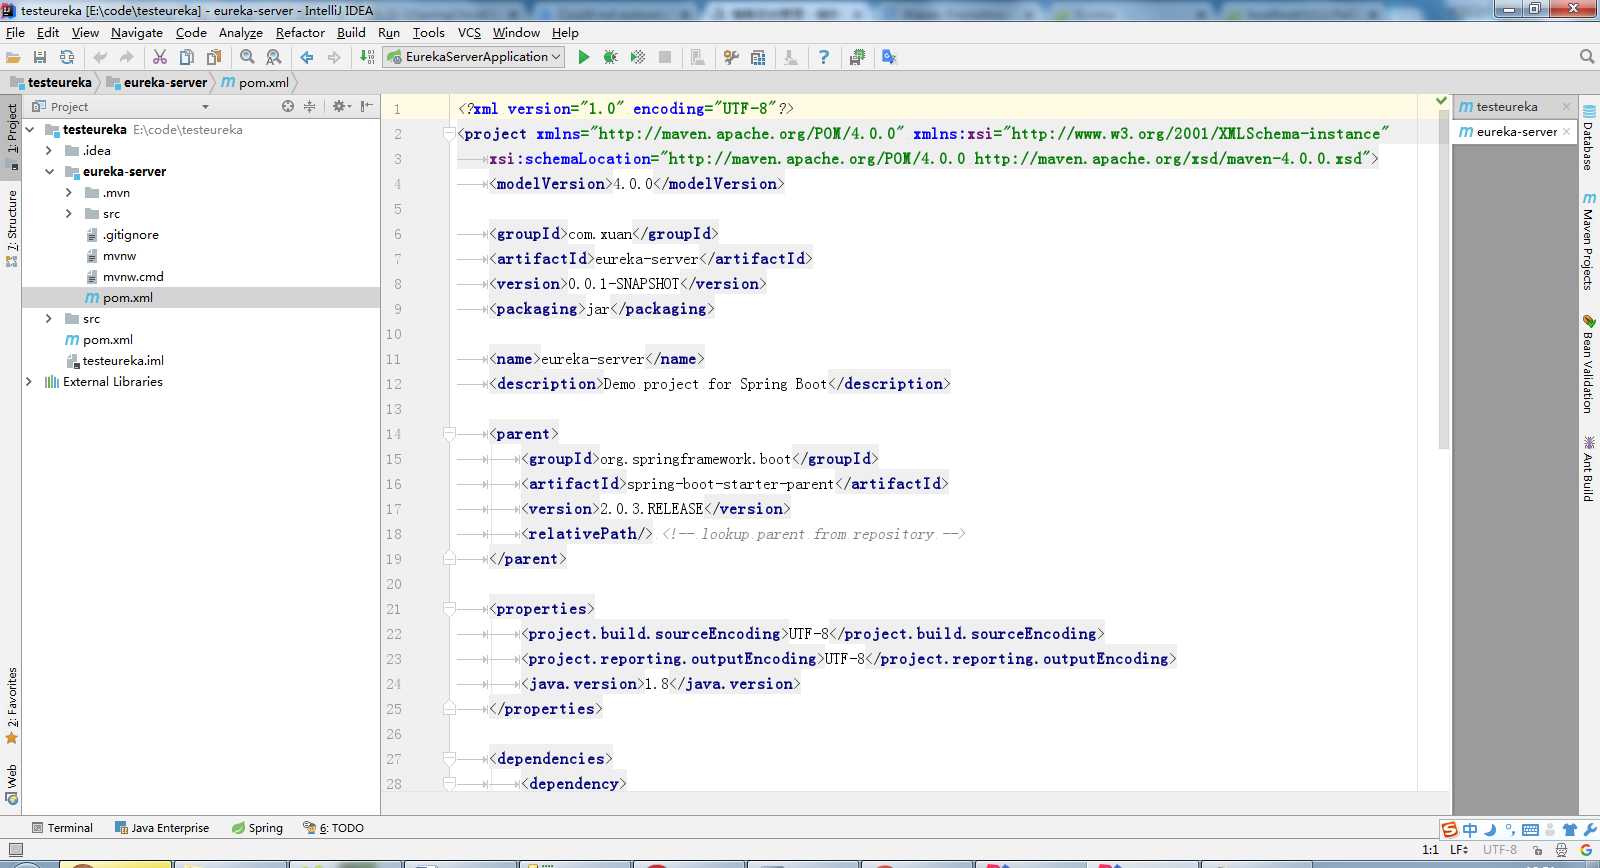Toggle the Maven Projects side panel
Viewport: 1600px width, 868px height.
point(1589,241)
